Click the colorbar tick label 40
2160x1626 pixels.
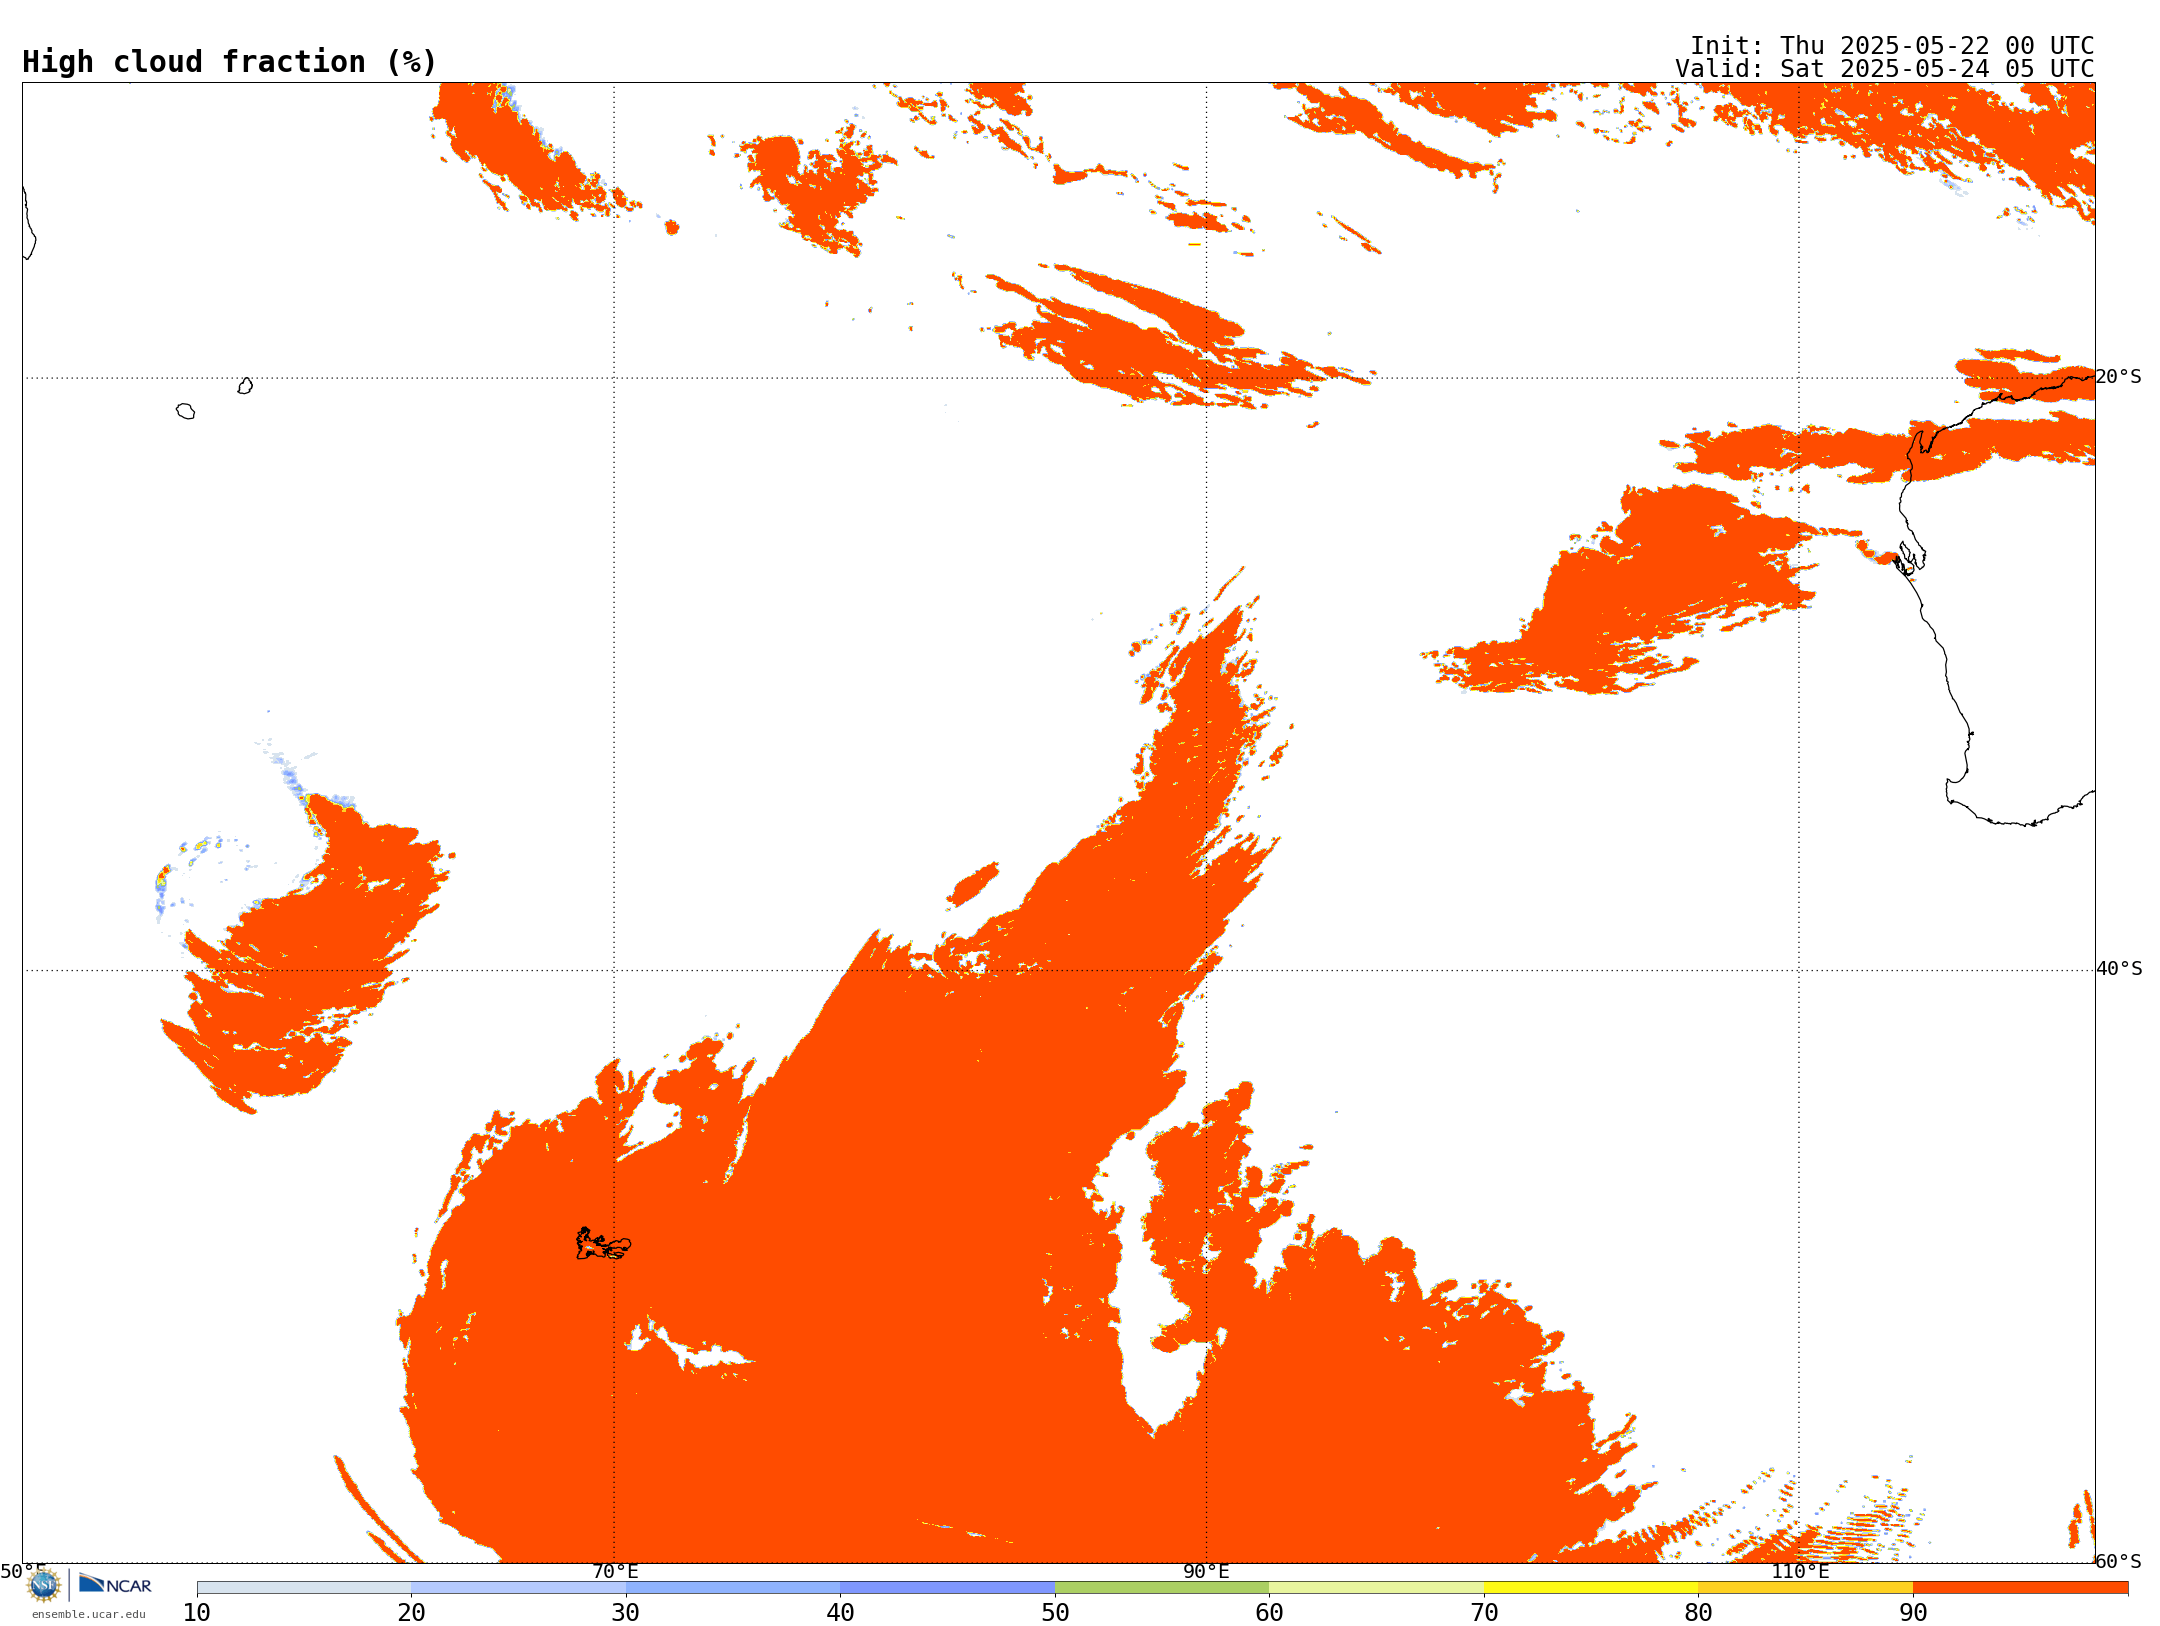click(x=840, y=1613)
